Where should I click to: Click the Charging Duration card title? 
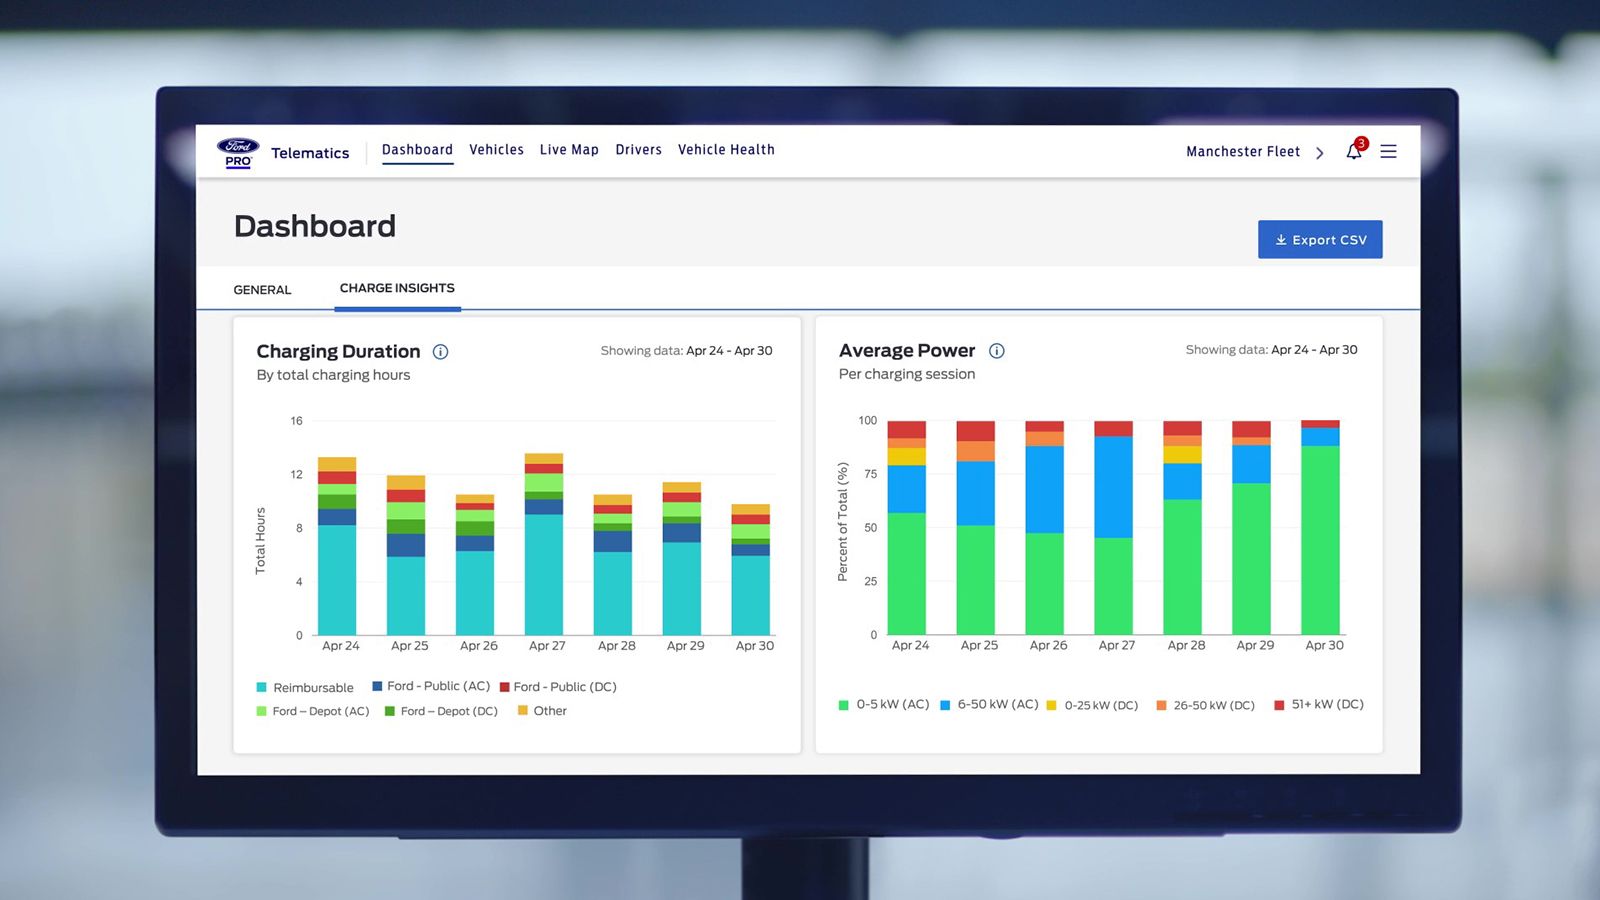338,351
